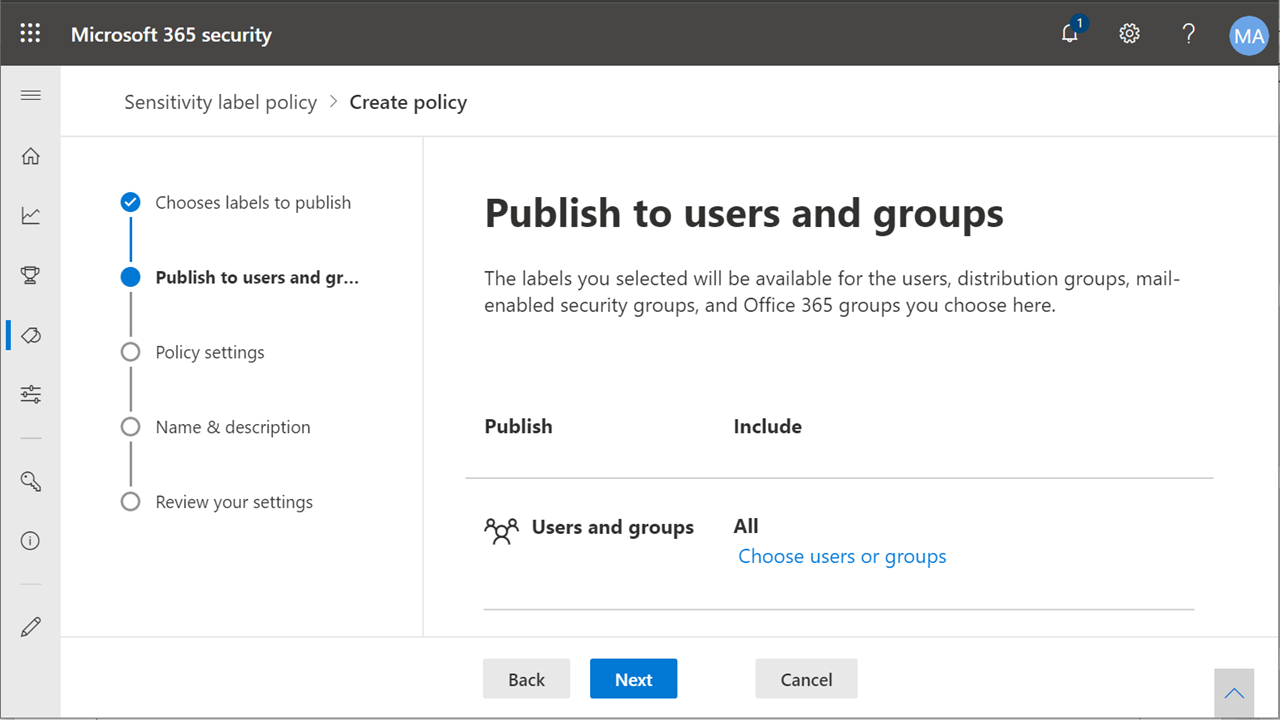Click the scroll-to-top arrow button
This screenshot has height=720, width=1280.
[1234, 693]
